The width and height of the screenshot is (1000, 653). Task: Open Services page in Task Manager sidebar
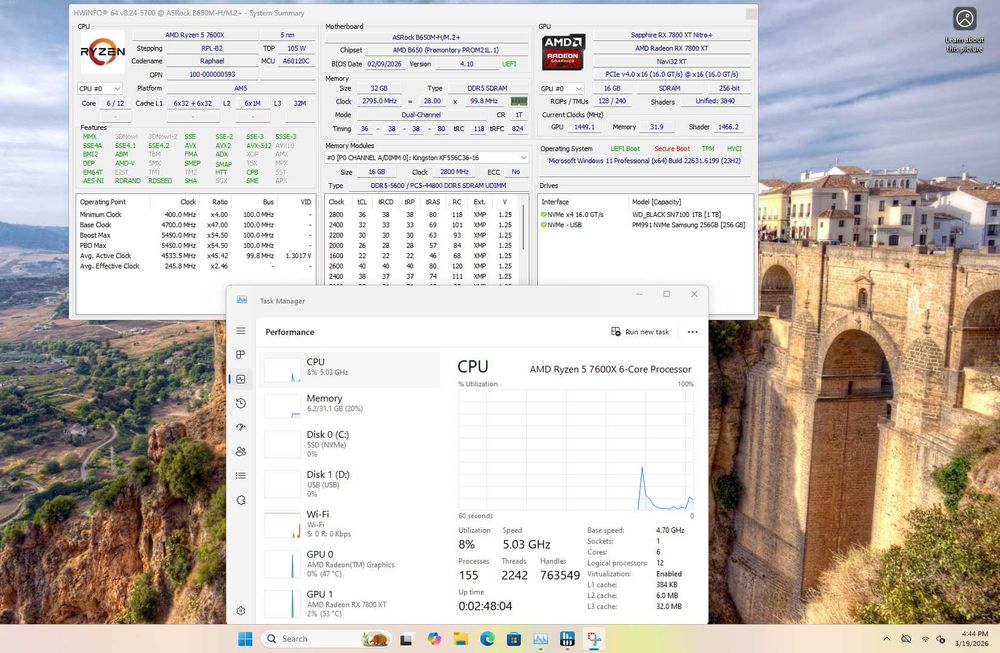click(x=240, y=500)
